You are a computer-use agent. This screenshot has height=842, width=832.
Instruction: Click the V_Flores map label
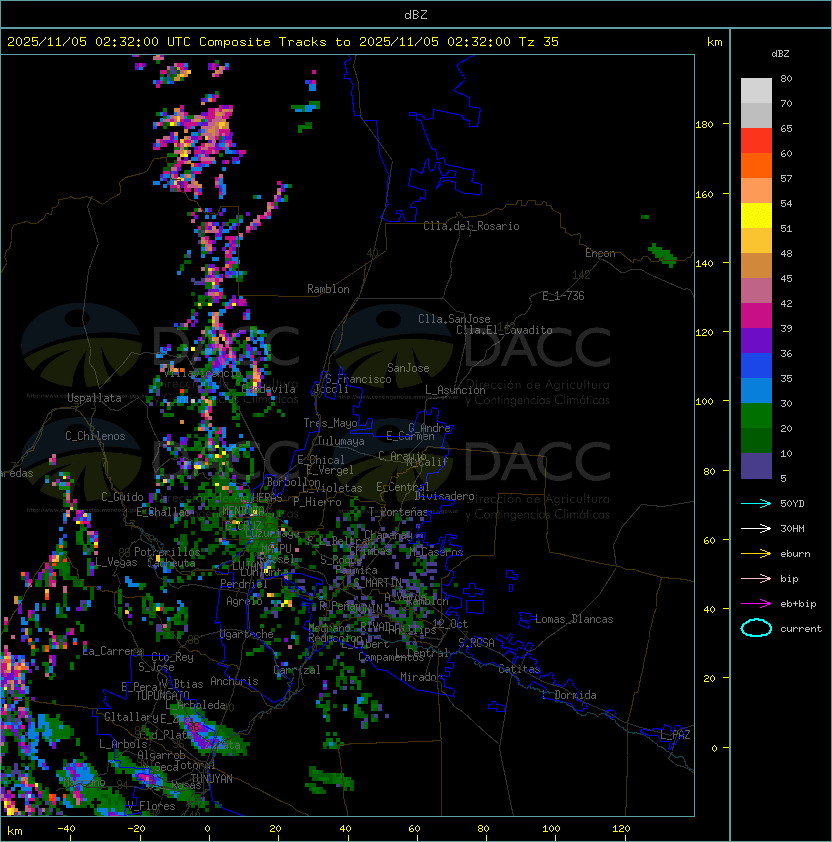click(x=151, y=806)
